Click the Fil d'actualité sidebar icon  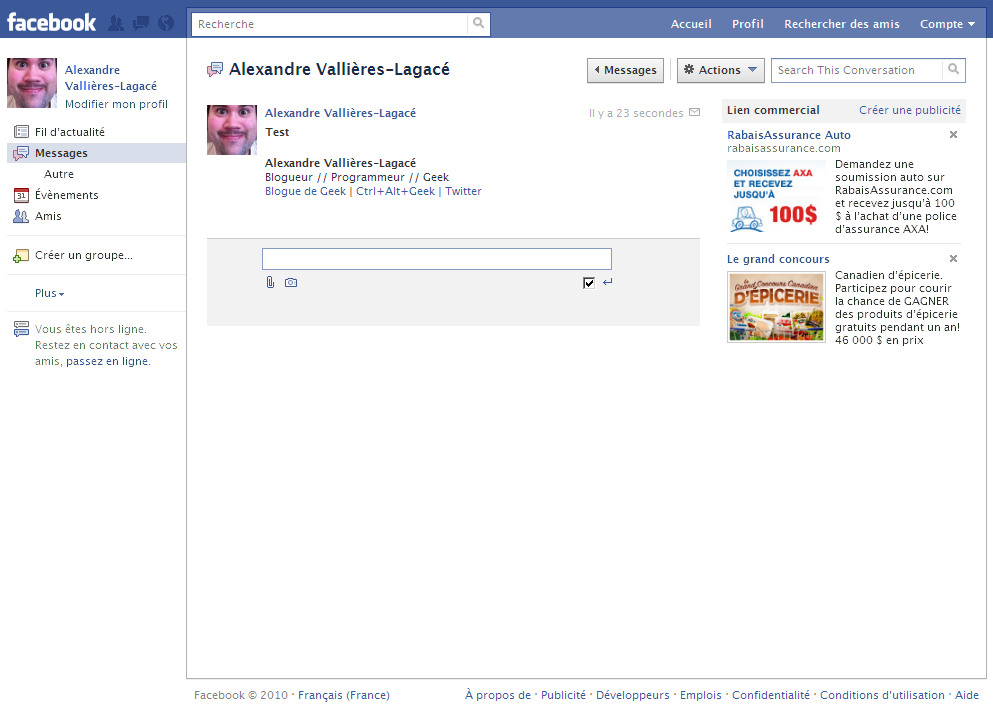point(22,132)
